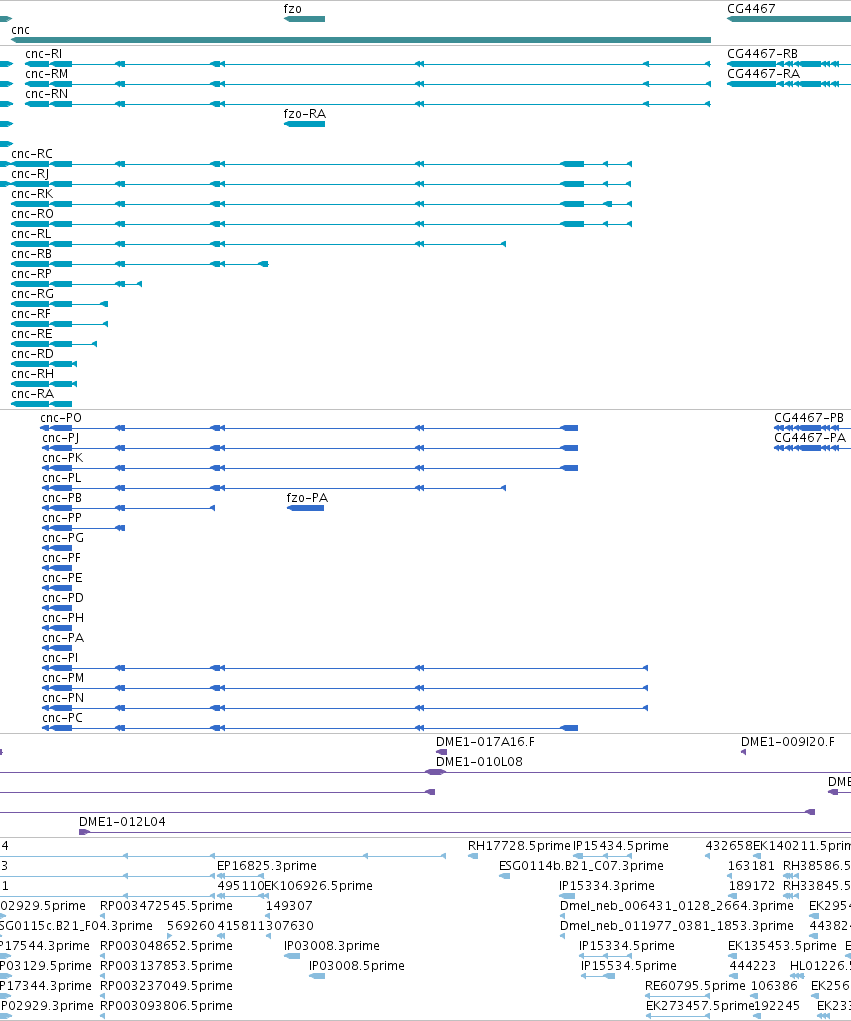Select the cnc-PJ protein label
851x1021 pixels.
[x=61, y=438]
